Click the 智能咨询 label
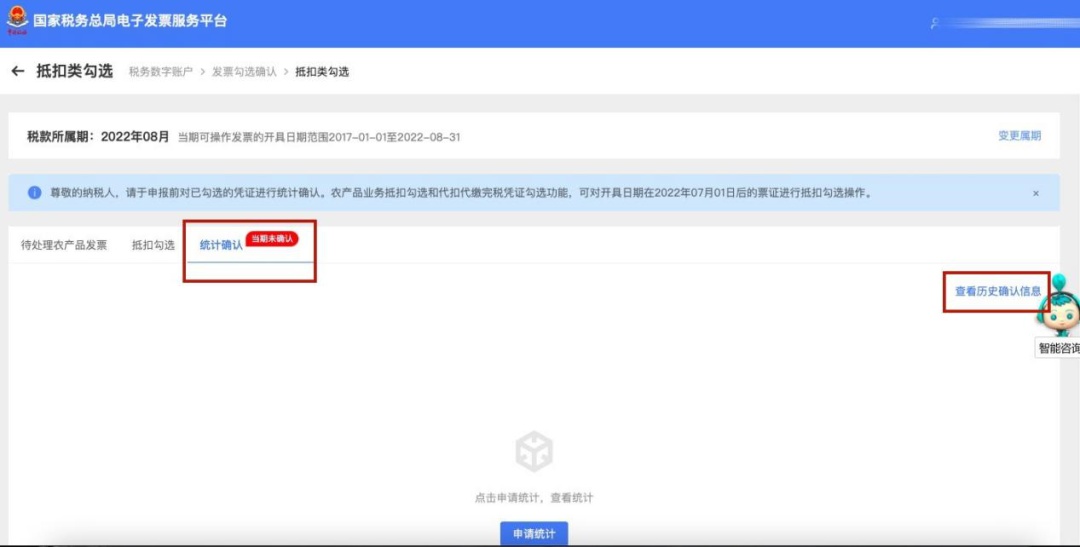Viewport: 1080px width, 547px height. tap(1059, 349)
